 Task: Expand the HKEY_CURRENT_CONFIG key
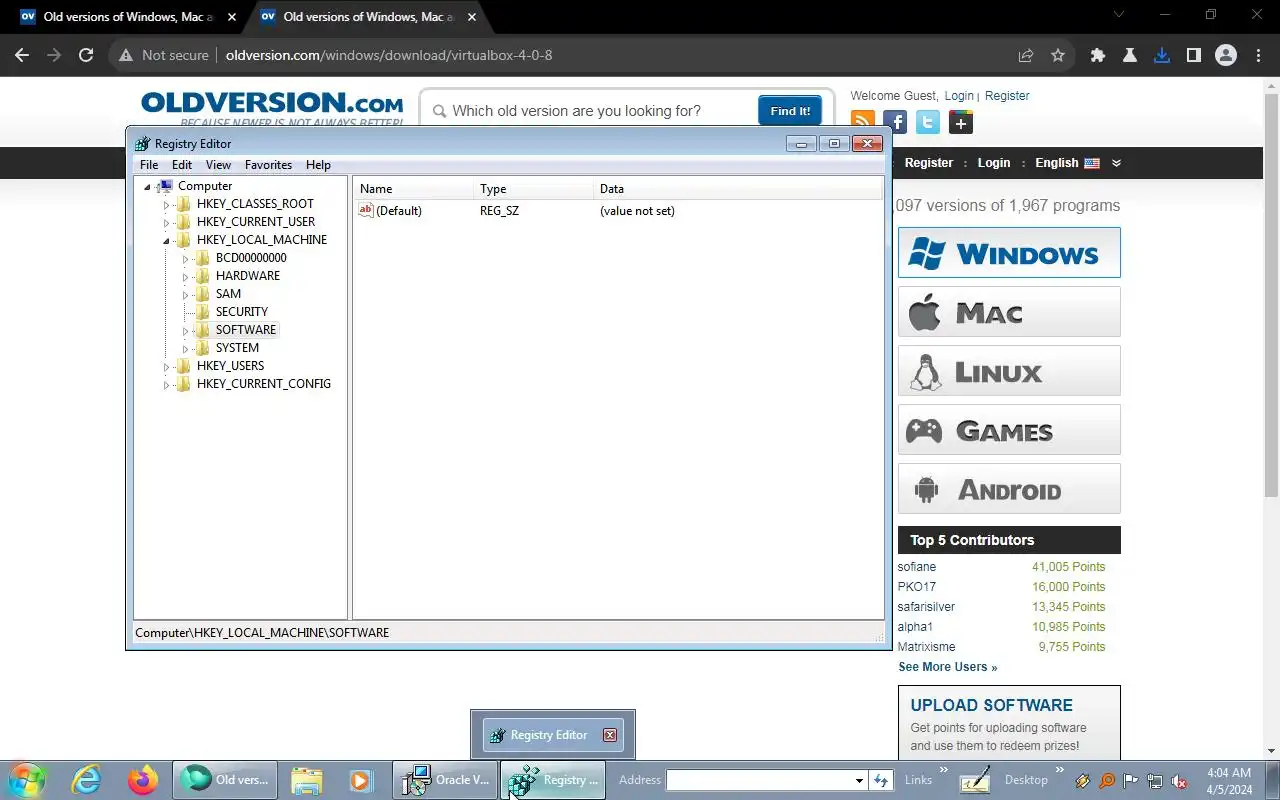click(x=166, y=384)
